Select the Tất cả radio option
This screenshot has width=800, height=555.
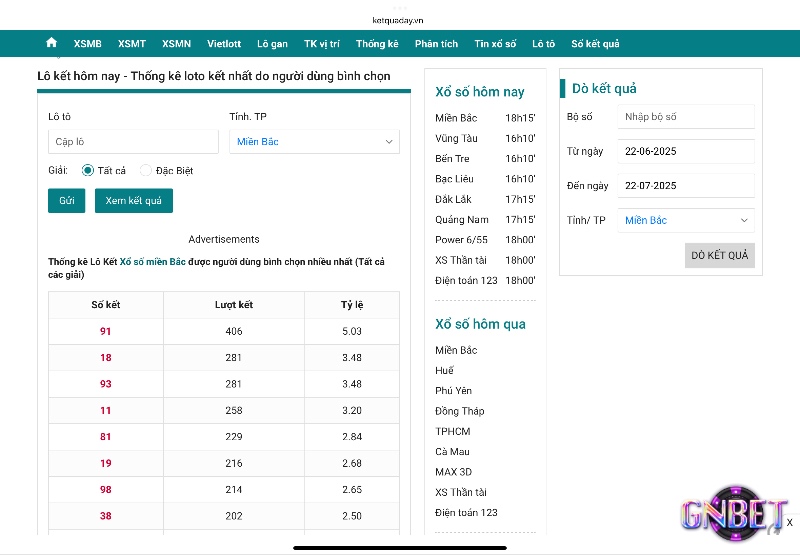88,170
